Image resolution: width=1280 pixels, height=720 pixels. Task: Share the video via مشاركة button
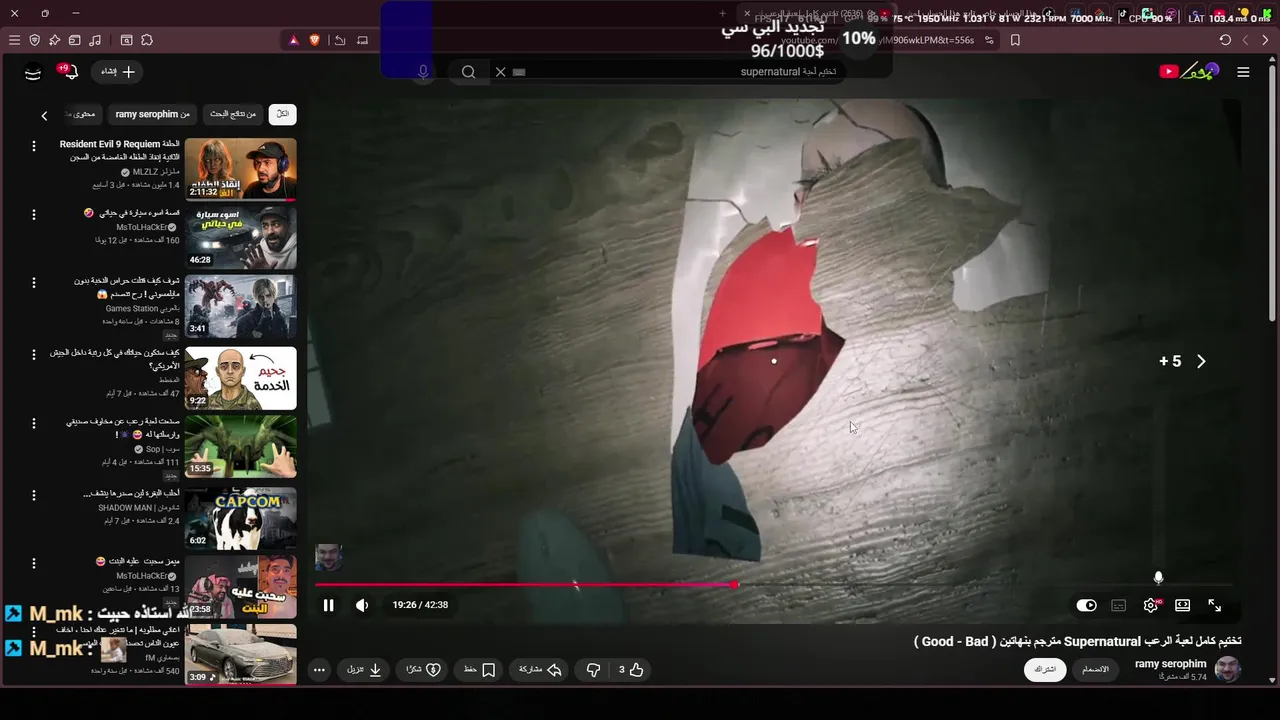click(x=540, y=670)
